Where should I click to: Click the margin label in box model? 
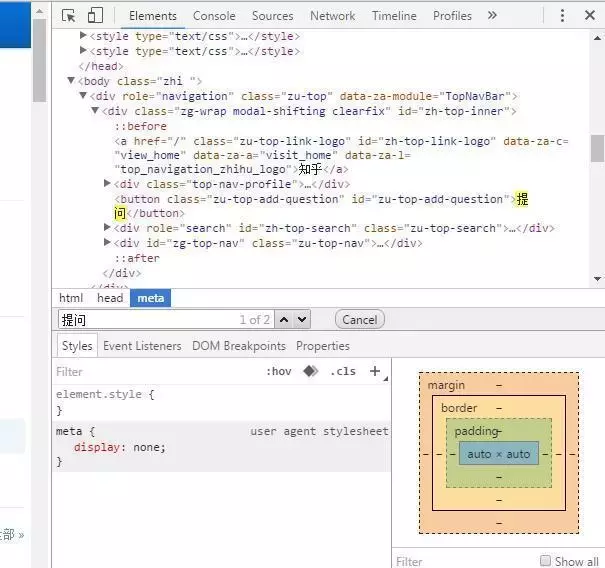[446, 385]
